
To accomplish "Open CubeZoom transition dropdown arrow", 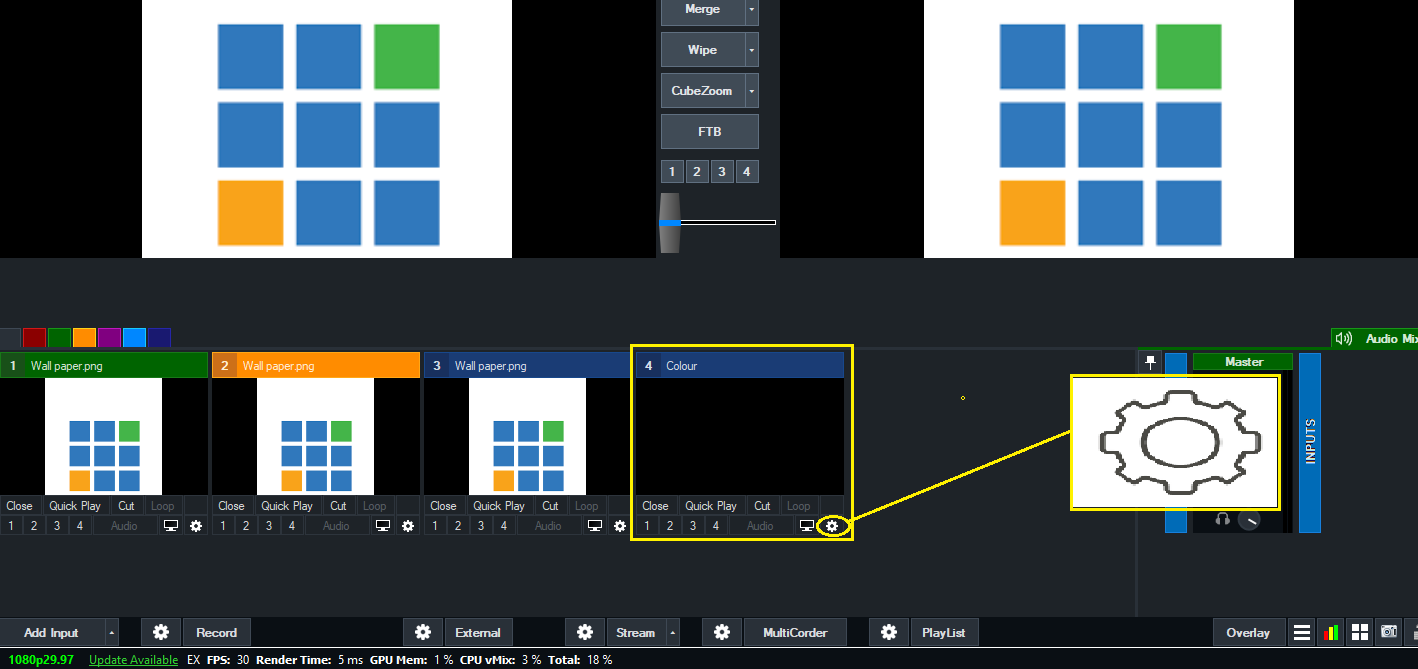I will tap(752, 91).
